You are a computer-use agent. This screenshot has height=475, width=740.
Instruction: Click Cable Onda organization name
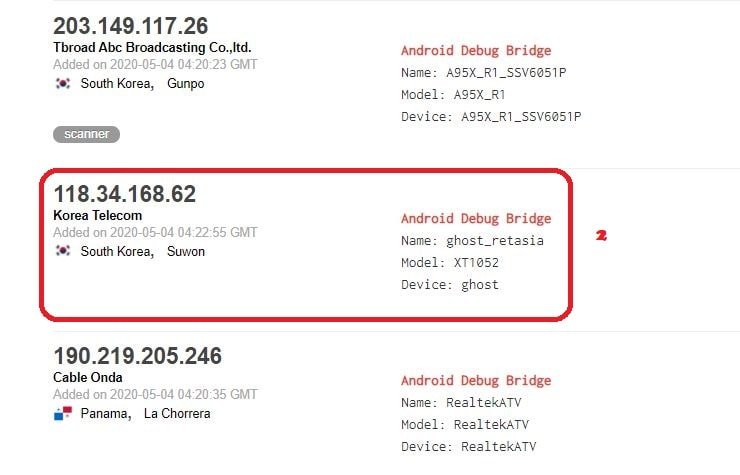(88, 377)
